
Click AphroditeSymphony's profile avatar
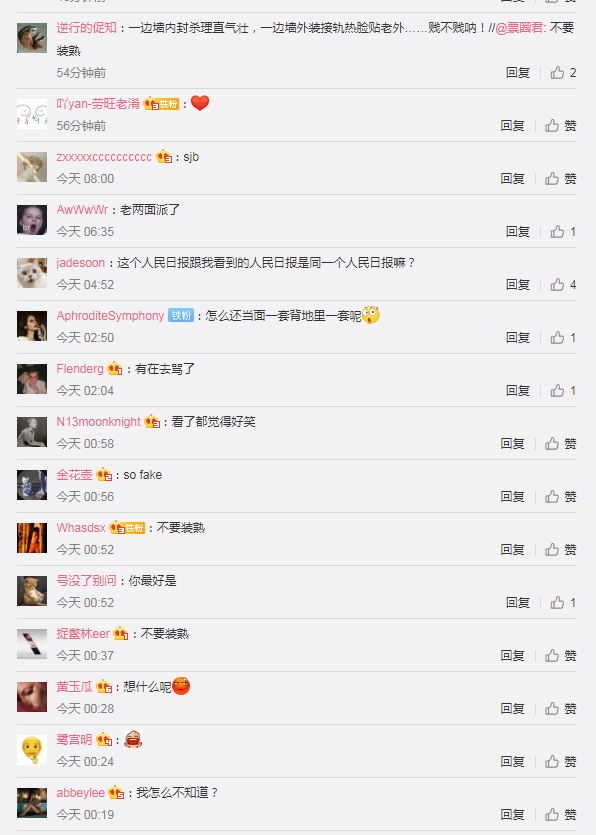(x=32, y=326)
